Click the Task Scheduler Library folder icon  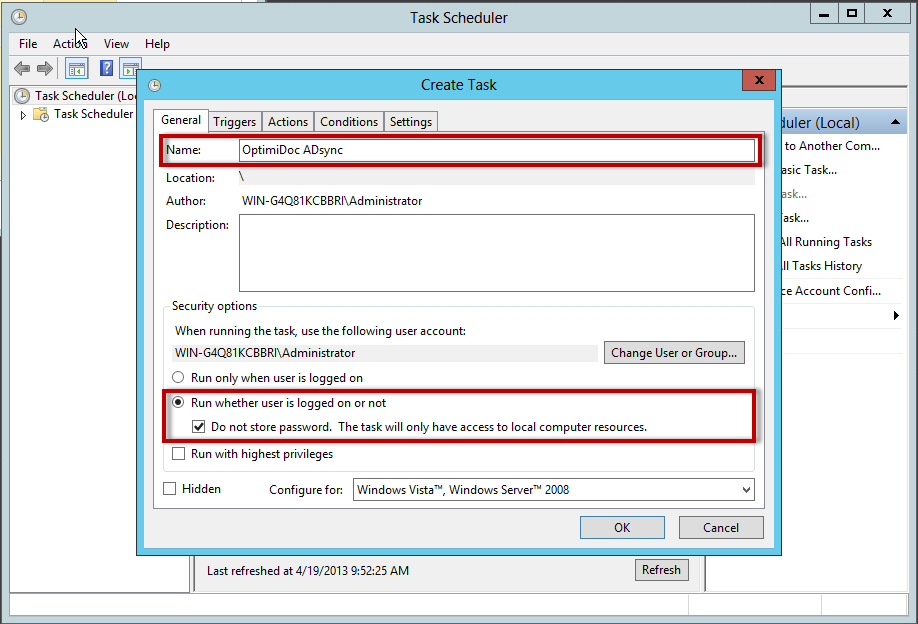click(x=41, y=114)
